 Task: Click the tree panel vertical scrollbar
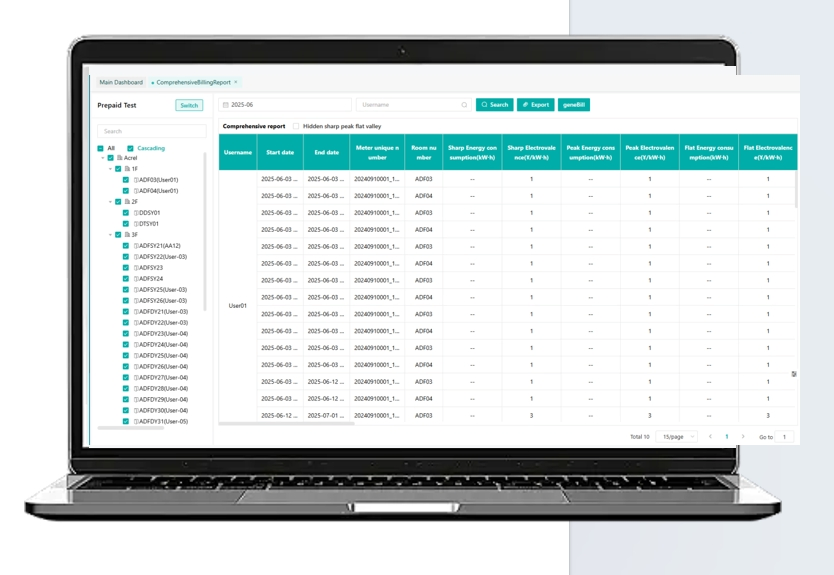point(205,231)
